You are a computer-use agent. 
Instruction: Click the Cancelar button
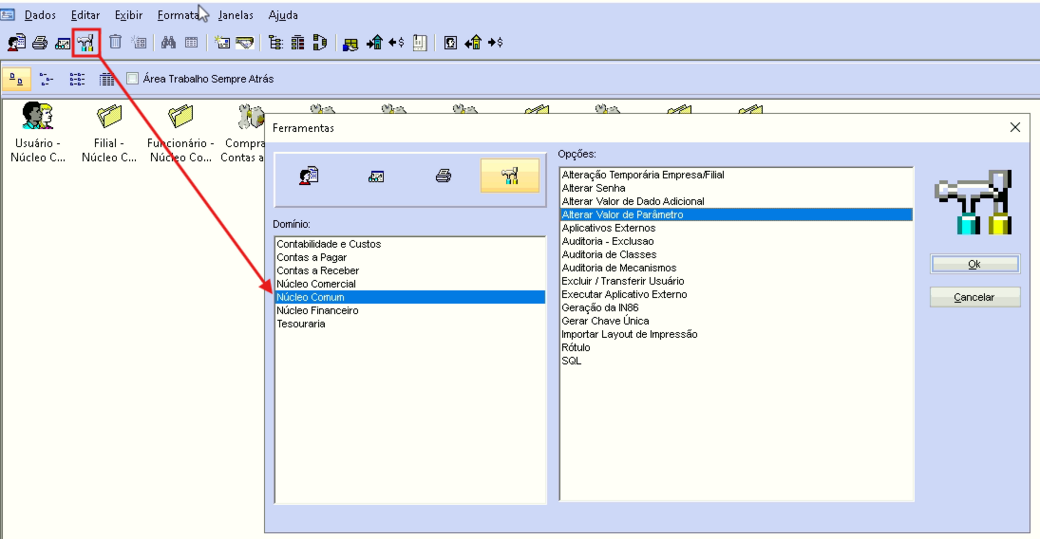[x=974, y=297]
